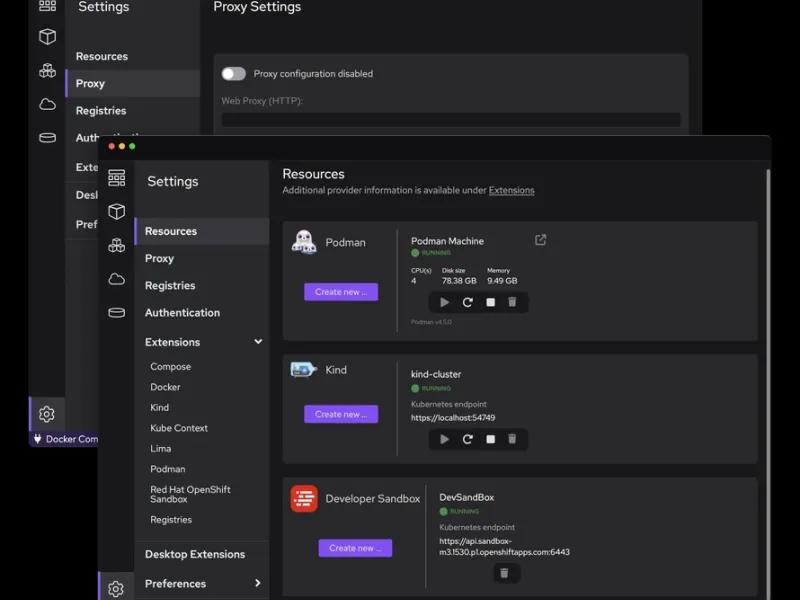This screenshot has height=600, width=800.
Task: Select Authentication in Settings menu
Action: coord(202,312)
